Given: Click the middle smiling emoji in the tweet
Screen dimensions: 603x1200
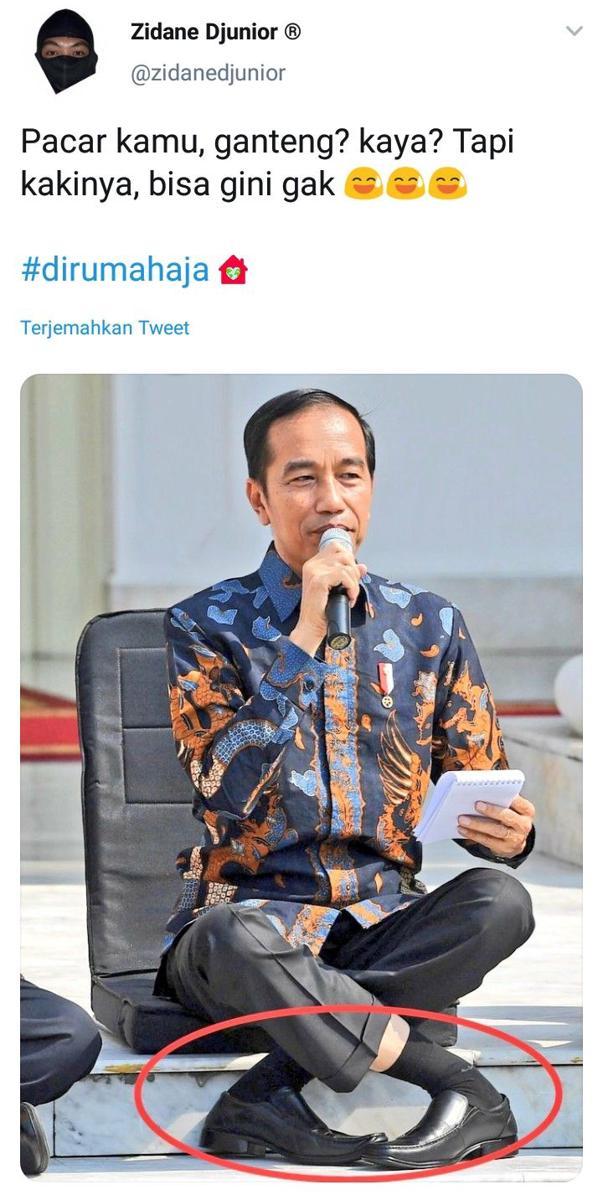Looking at the screenshot, I should click(405, 187).
